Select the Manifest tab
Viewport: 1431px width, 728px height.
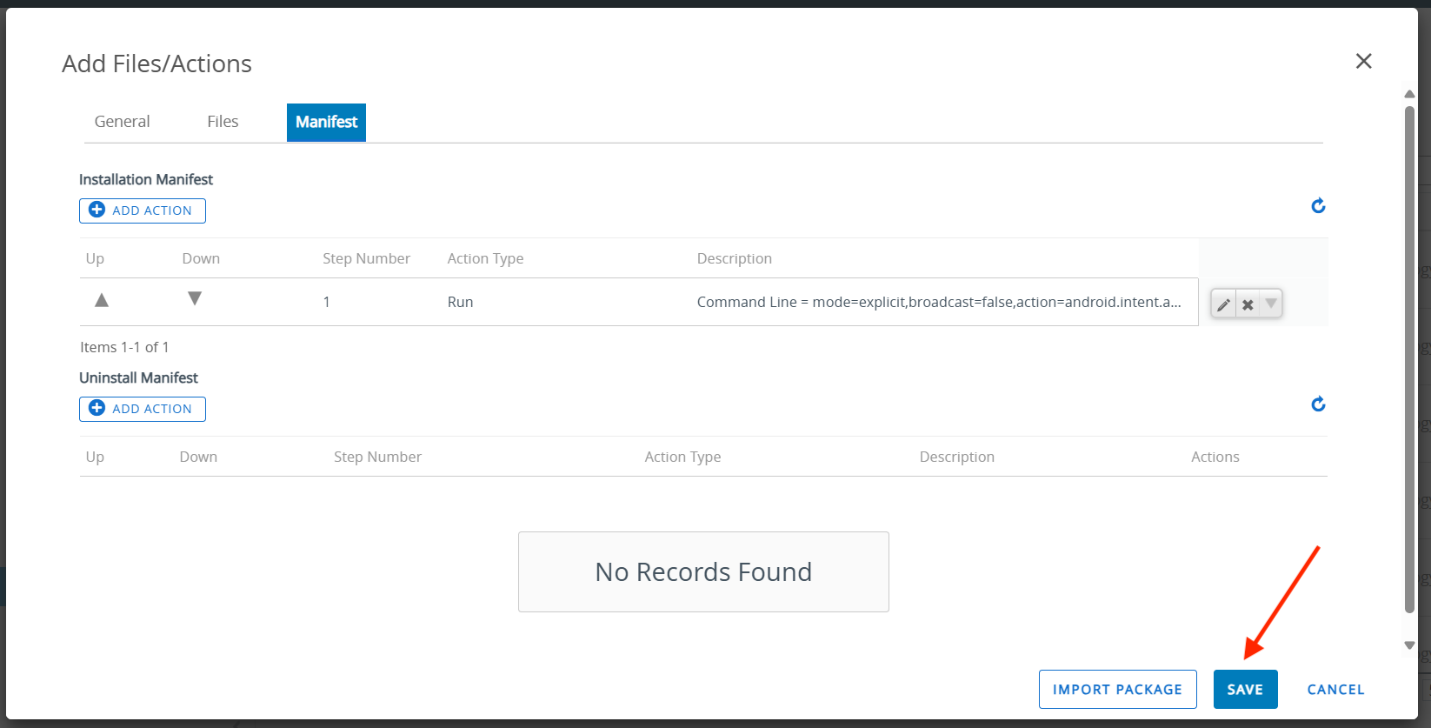[326, 122]
